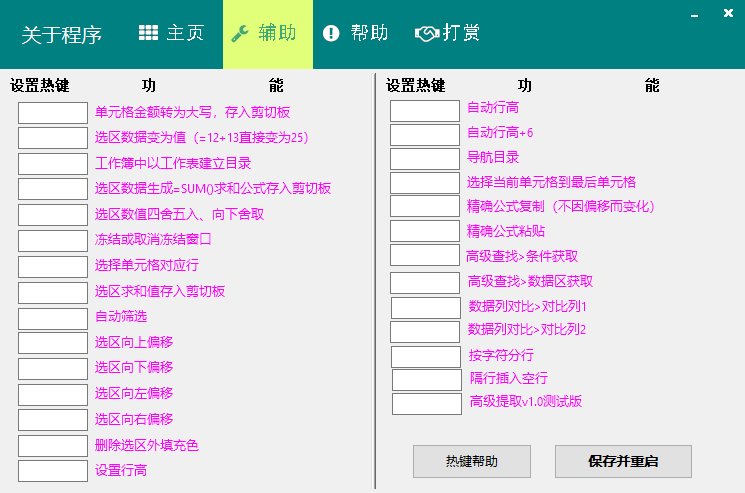
Task: Close the program window
Action: pyautogui.click(x=725, y=16)
